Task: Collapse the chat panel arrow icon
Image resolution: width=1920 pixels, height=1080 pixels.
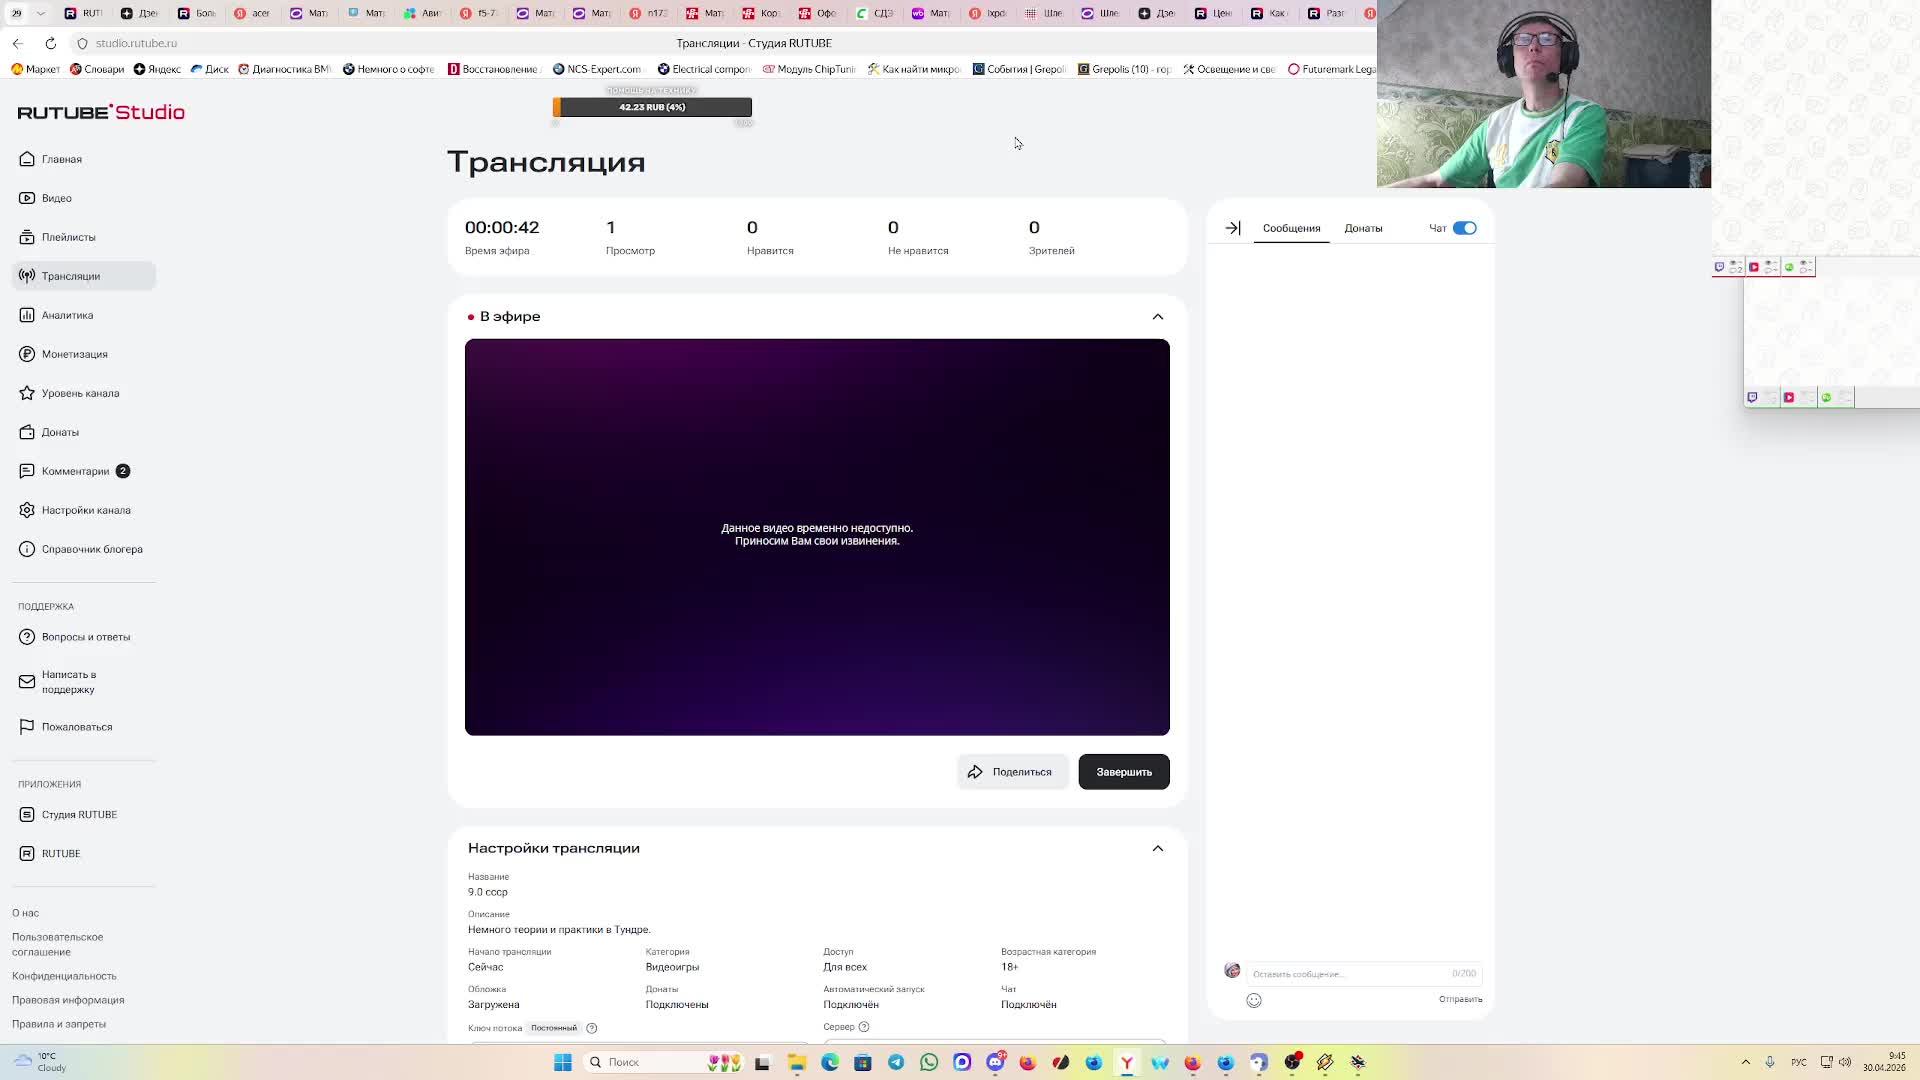Action: (1233, 228)
